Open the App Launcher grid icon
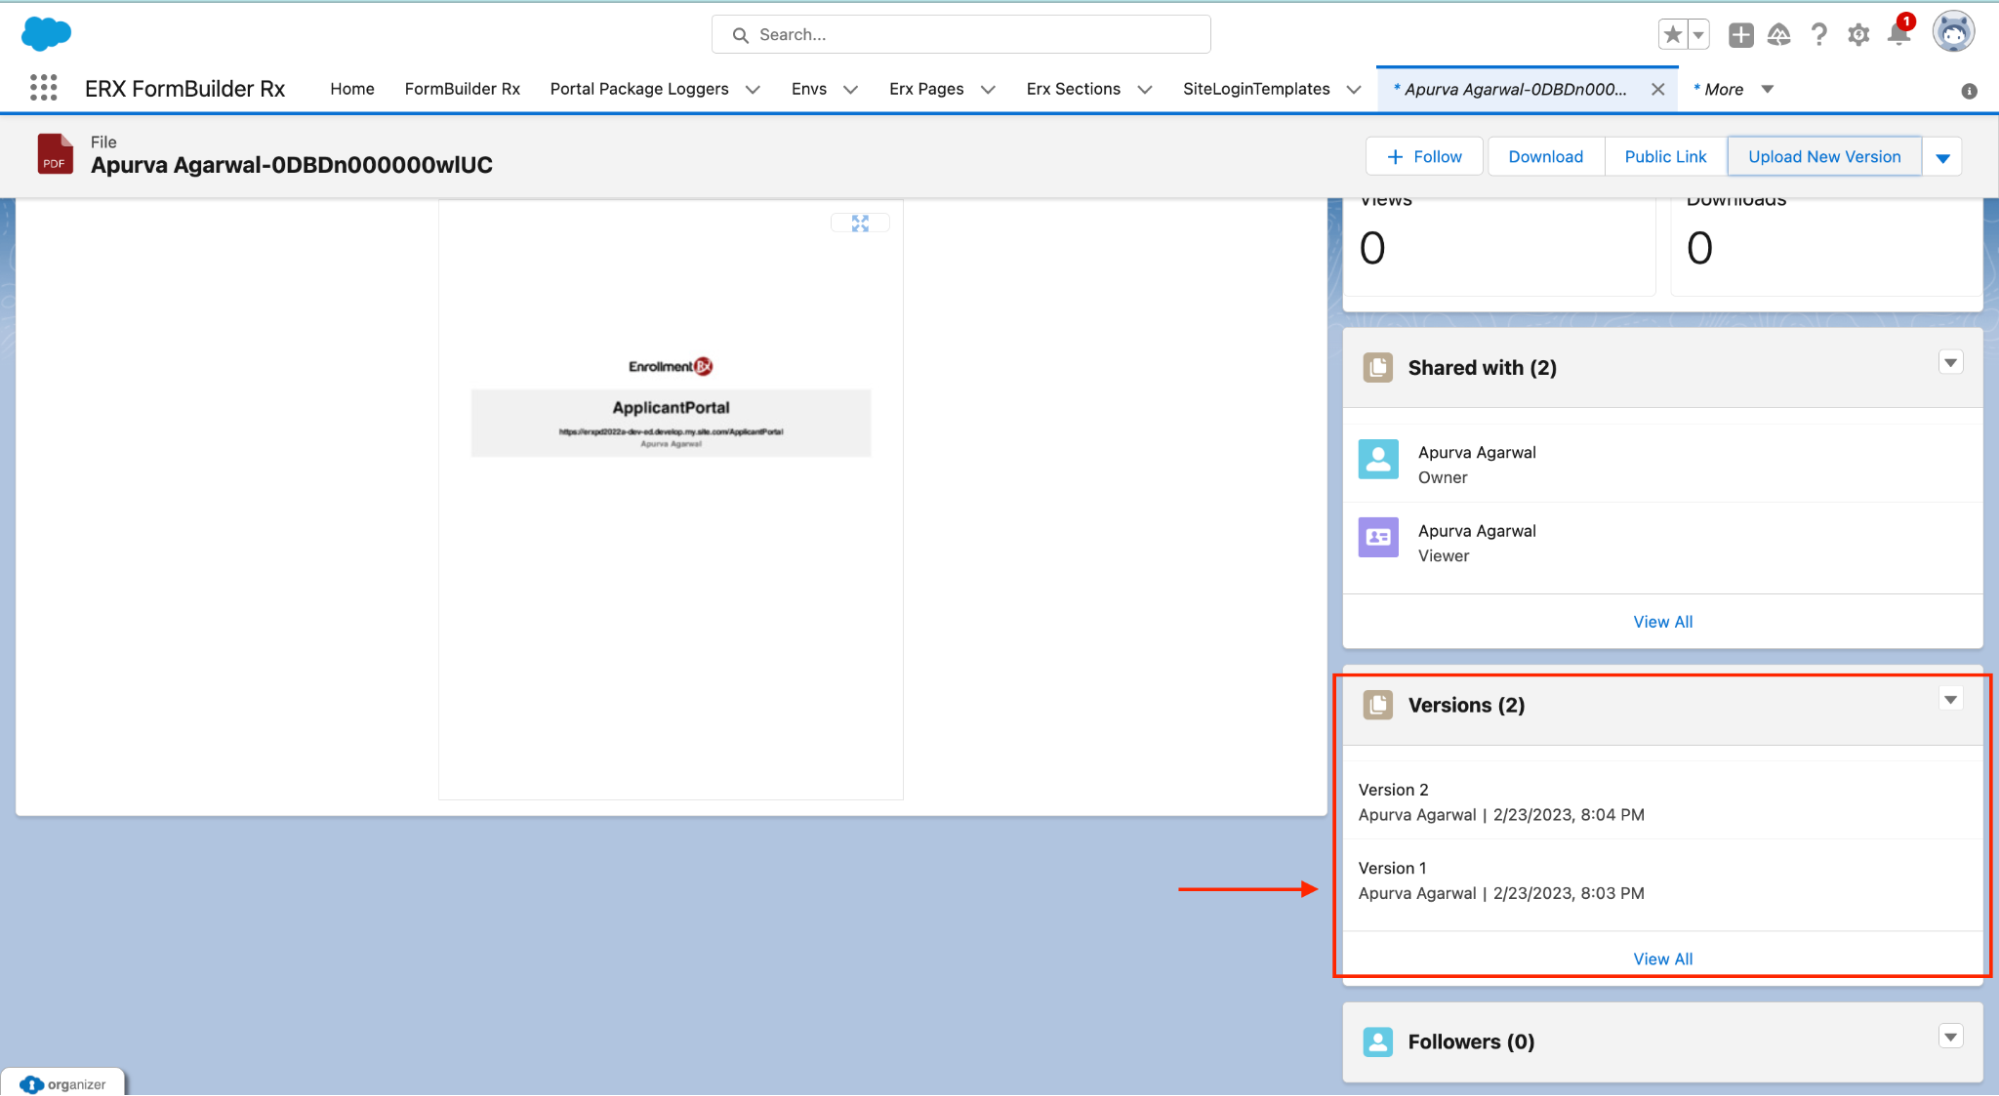 tap(43, 88)
